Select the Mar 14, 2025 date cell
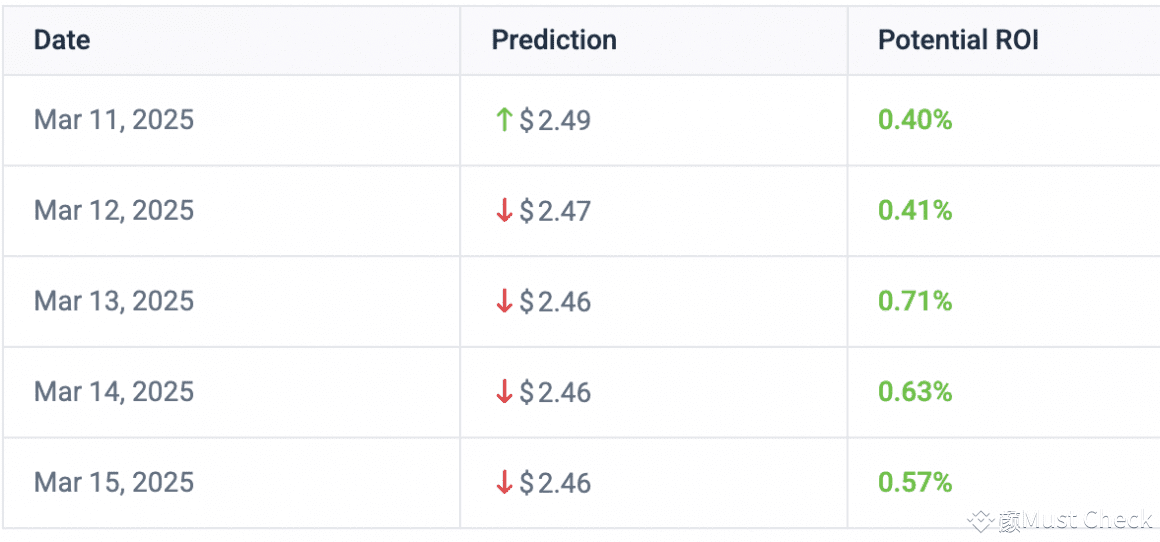The image size is (1160, 542). point(114,392)
